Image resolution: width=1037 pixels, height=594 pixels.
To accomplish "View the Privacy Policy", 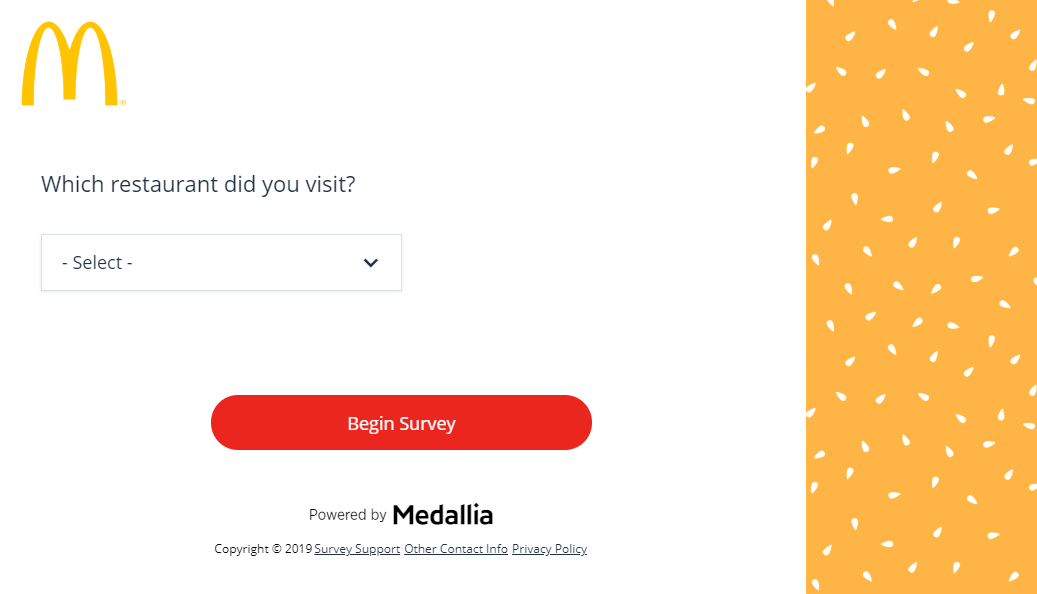I will pos(549,548).
